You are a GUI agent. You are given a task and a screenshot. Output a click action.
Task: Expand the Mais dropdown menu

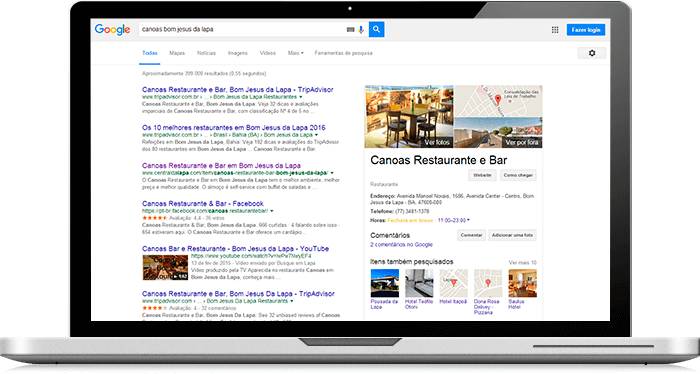click(296, 53)
